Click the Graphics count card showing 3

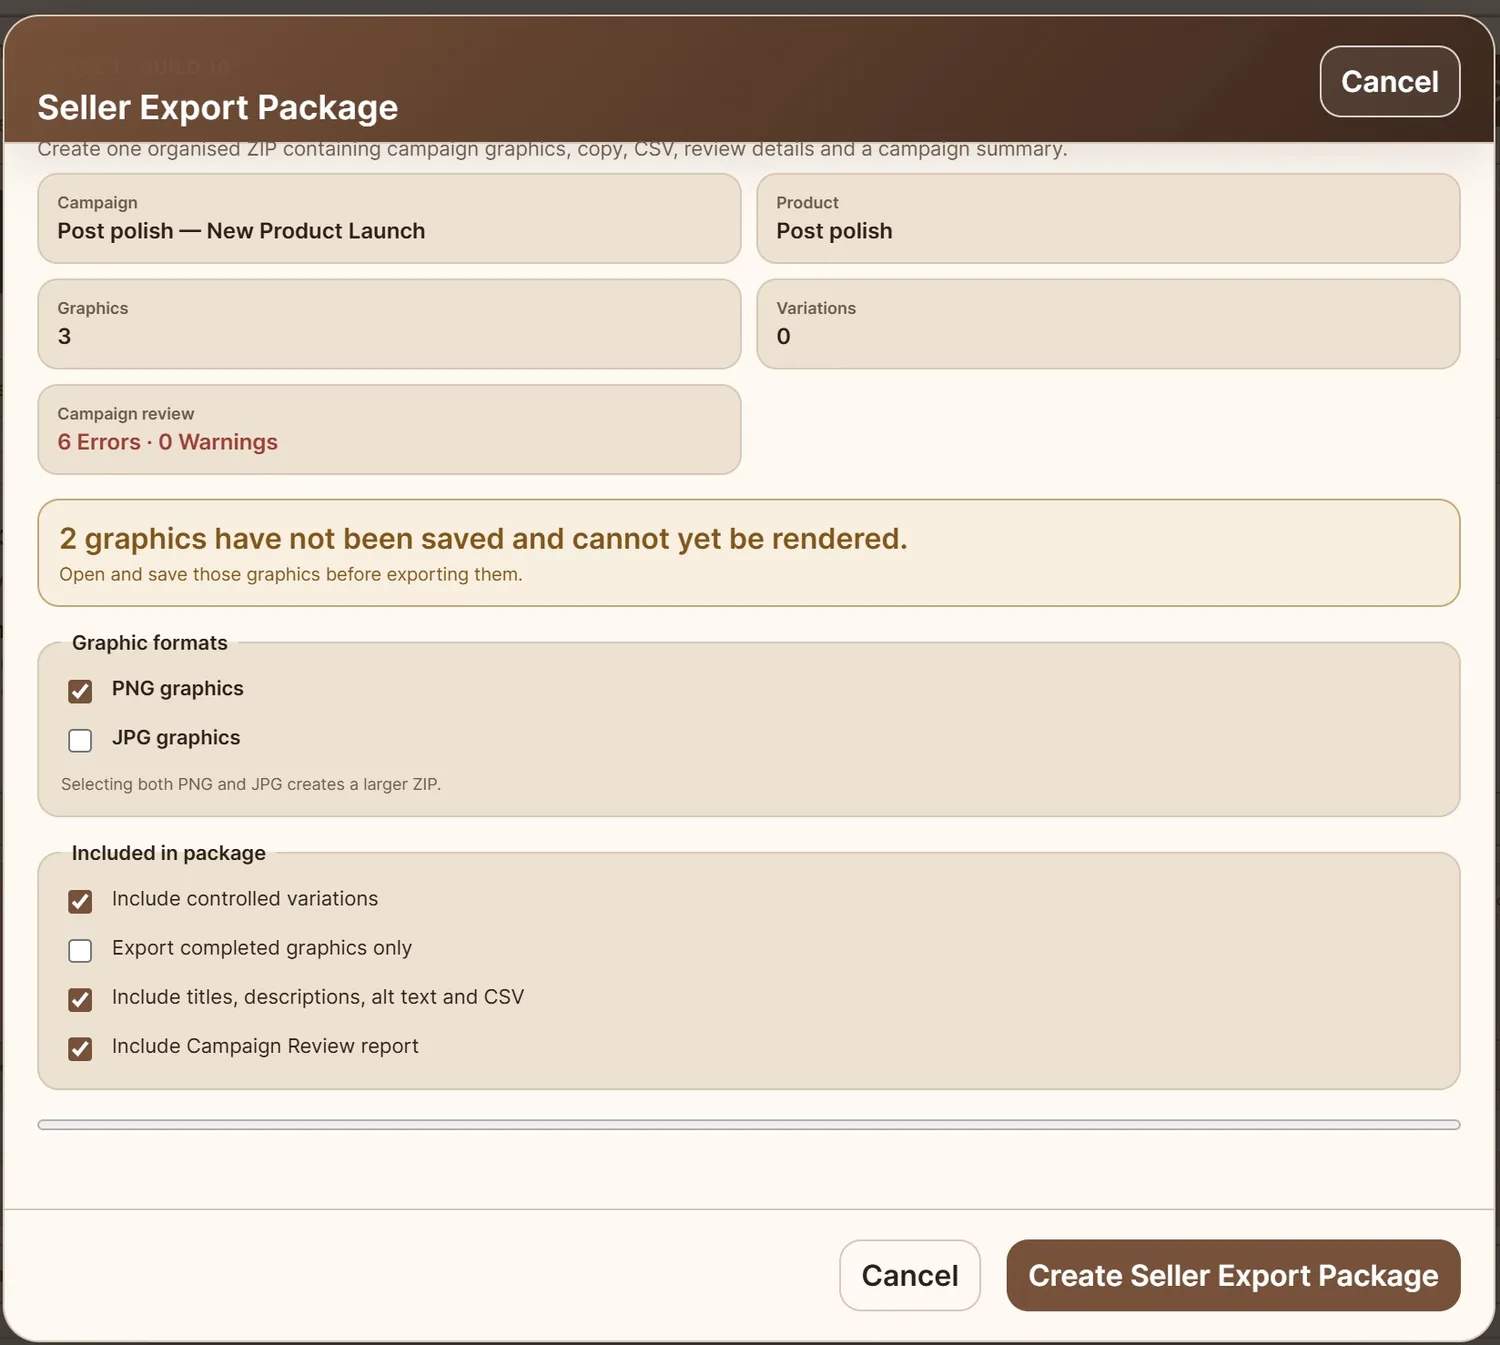(x=389, y=324)
